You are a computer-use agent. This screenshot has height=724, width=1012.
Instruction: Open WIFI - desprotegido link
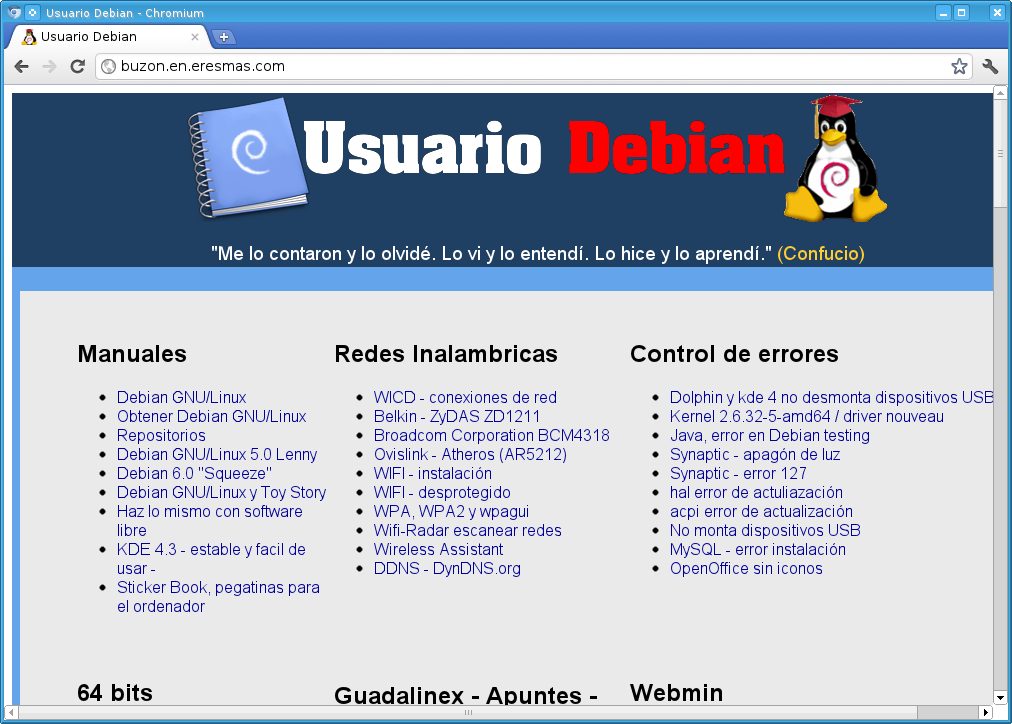[x=442, y=493]
